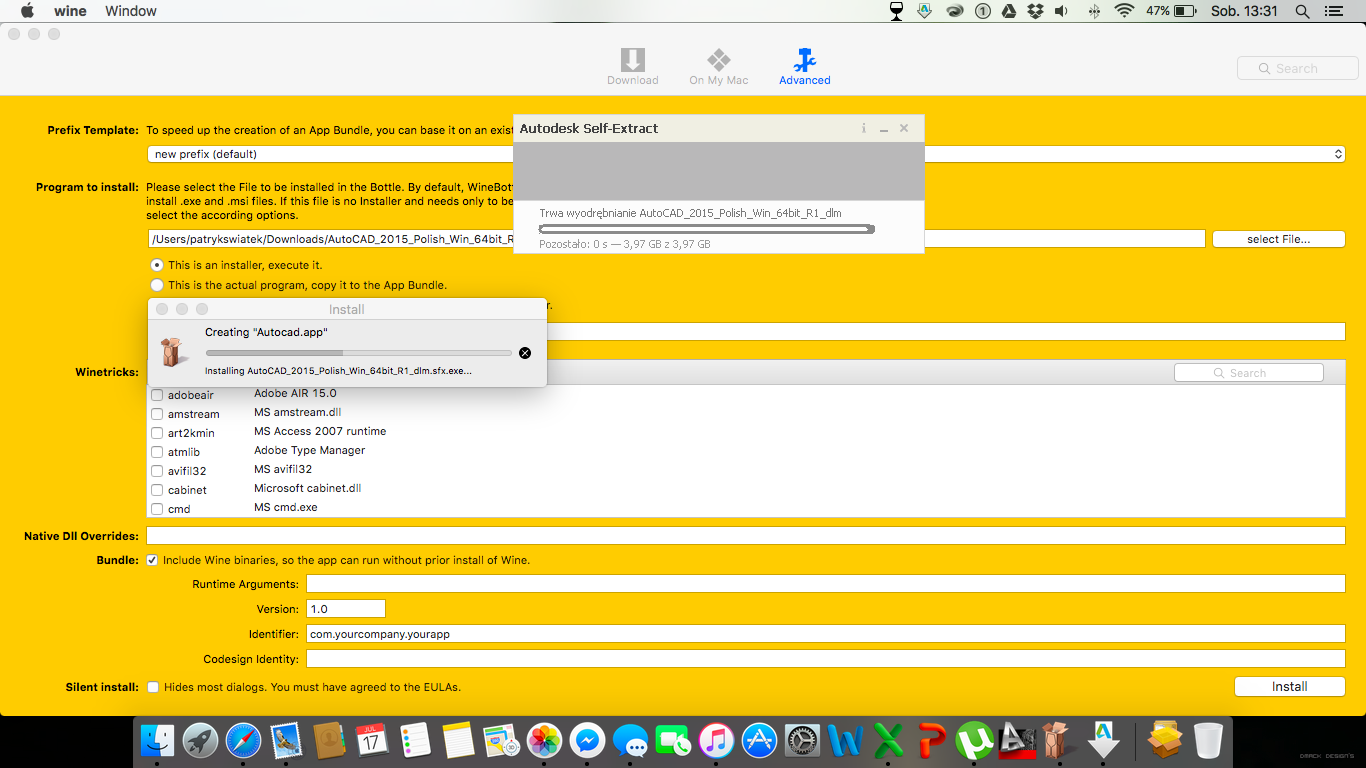Click the Version field showing 1.0
1366x768 pixels.
pos(346,609)
